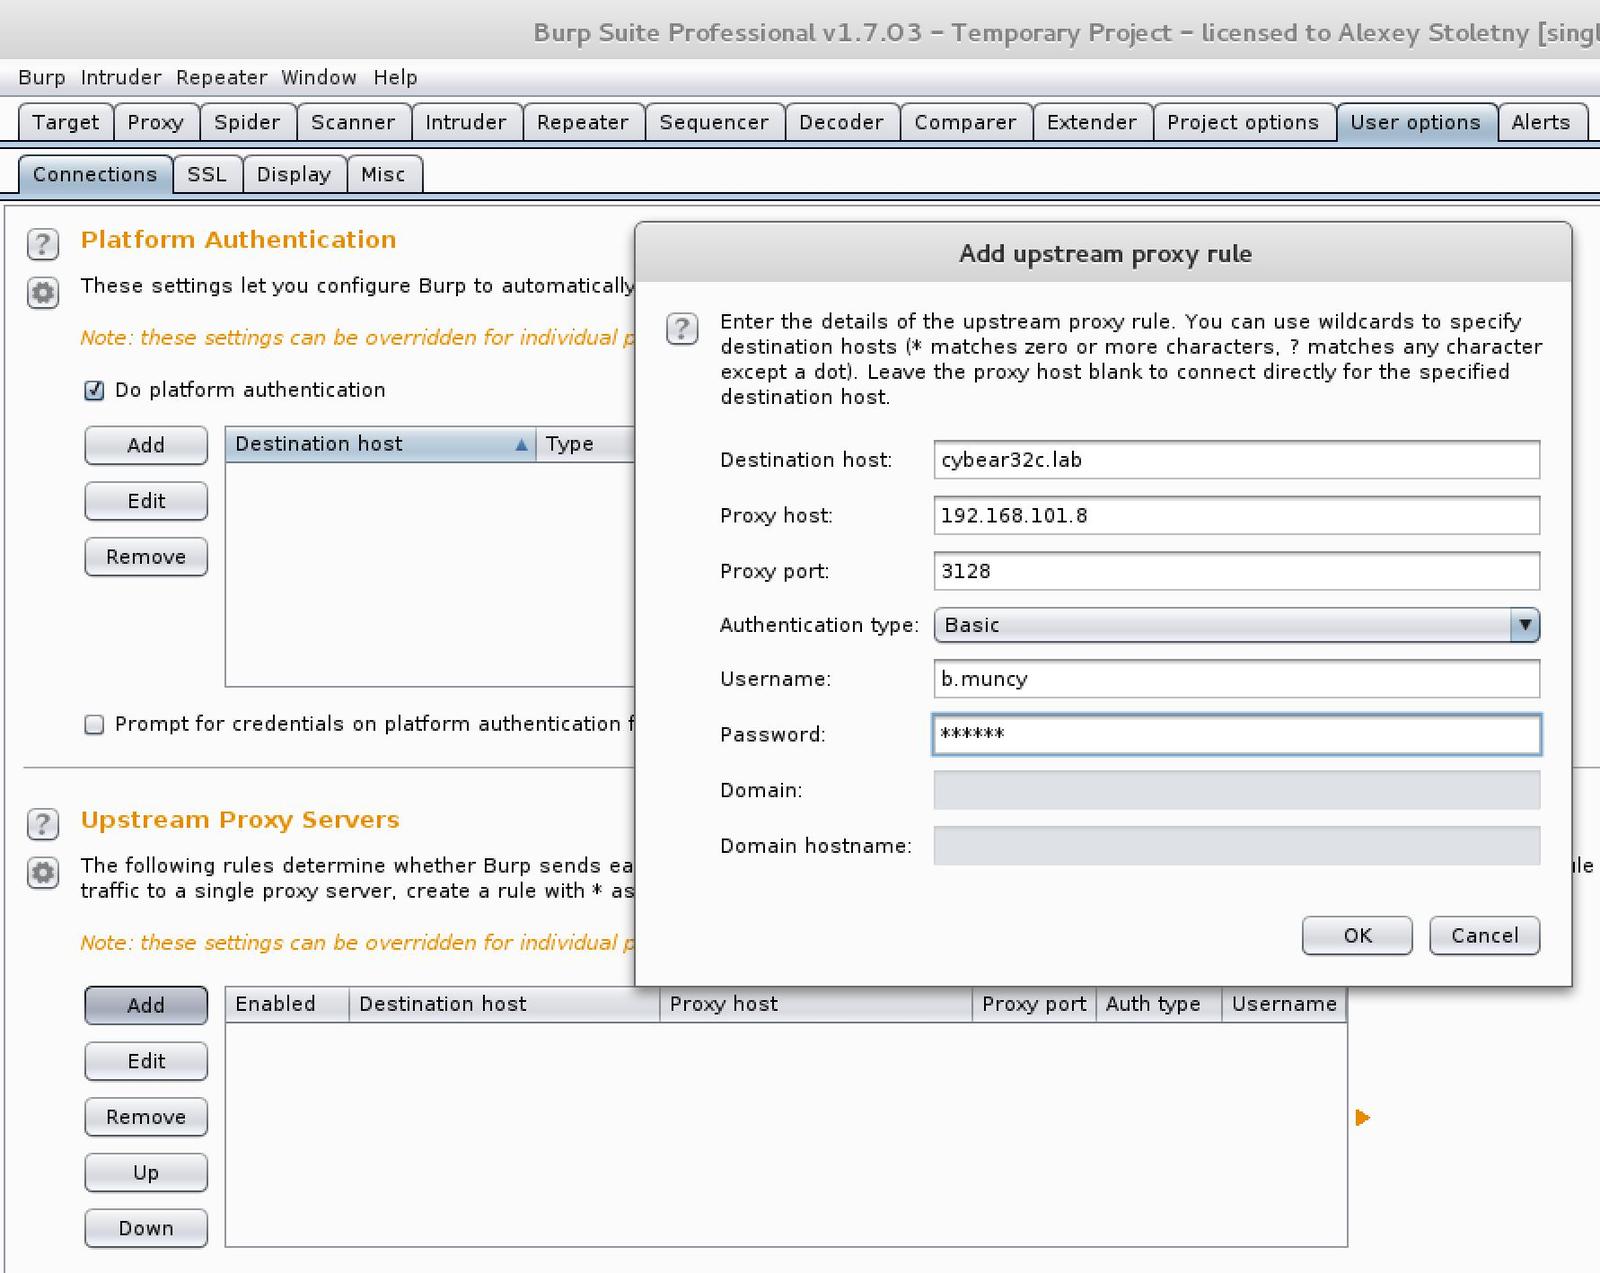The height and width of the screenshot is (1273, 1600).
Task: Switch to the Sequencer tab
Action: pos(714,122)
